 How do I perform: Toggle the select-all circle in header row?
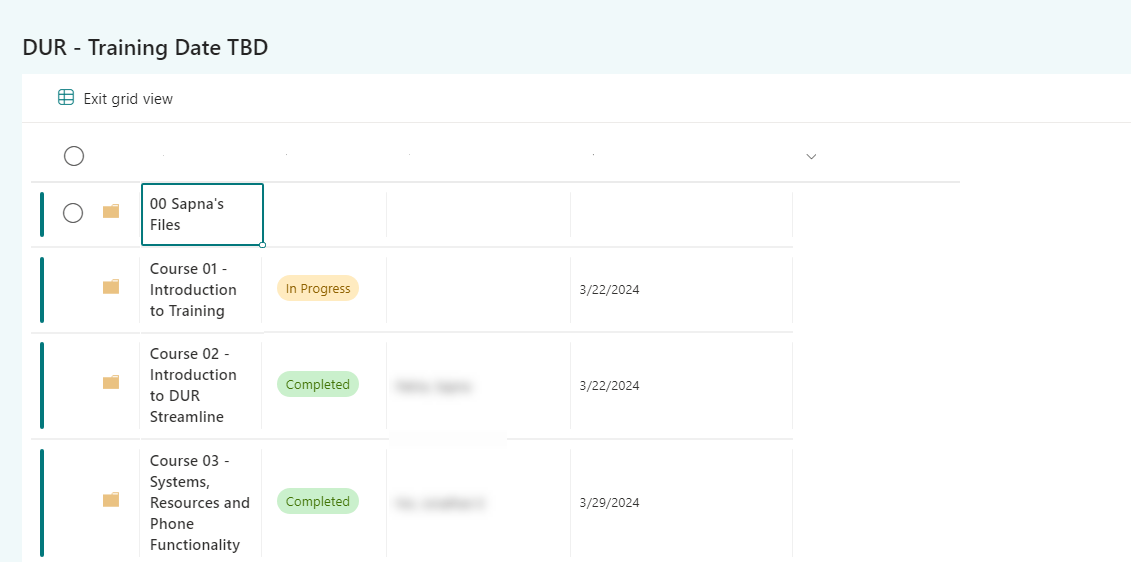point(74,156)
